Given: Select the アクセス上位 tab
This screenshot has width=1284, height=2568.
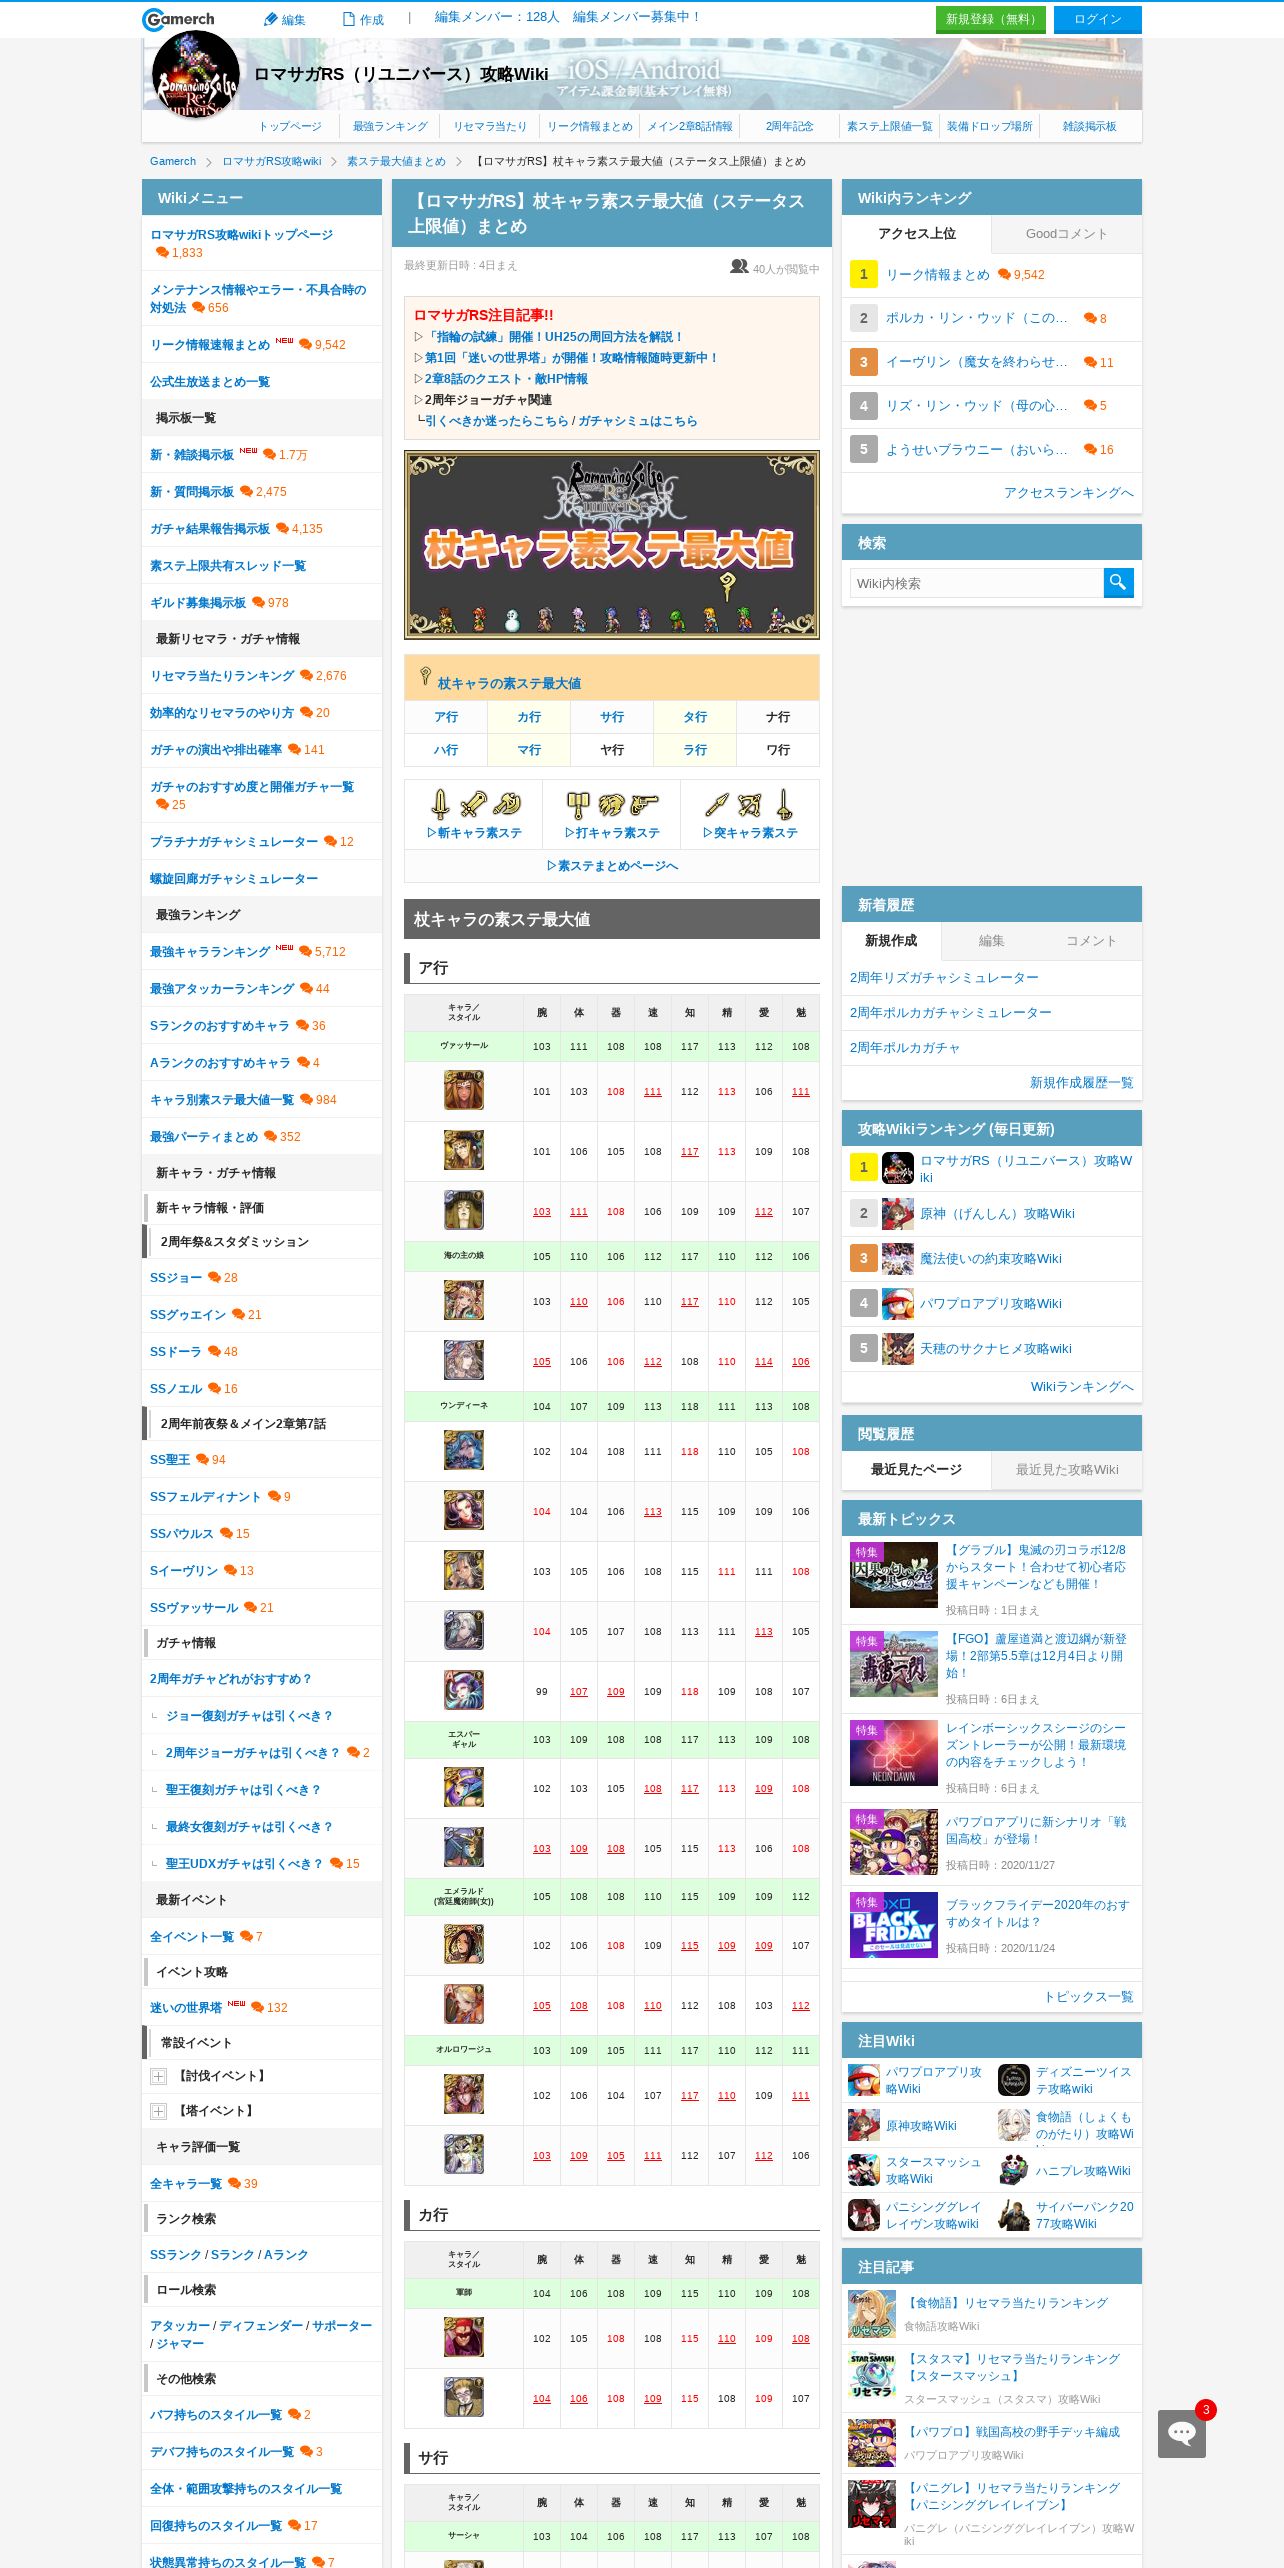Looking at the screenshot, I should 917,234.
